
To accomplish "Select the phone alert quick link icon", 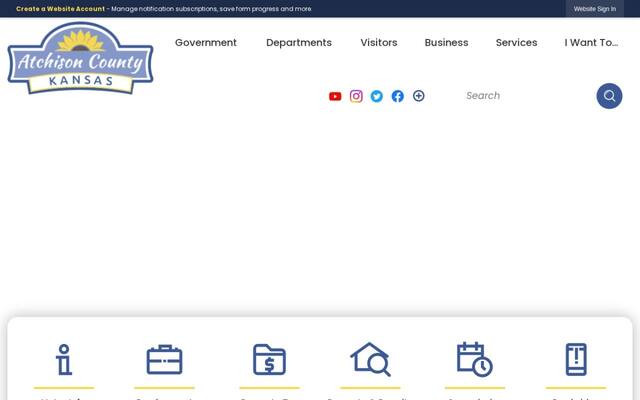I will pos(576,360).
